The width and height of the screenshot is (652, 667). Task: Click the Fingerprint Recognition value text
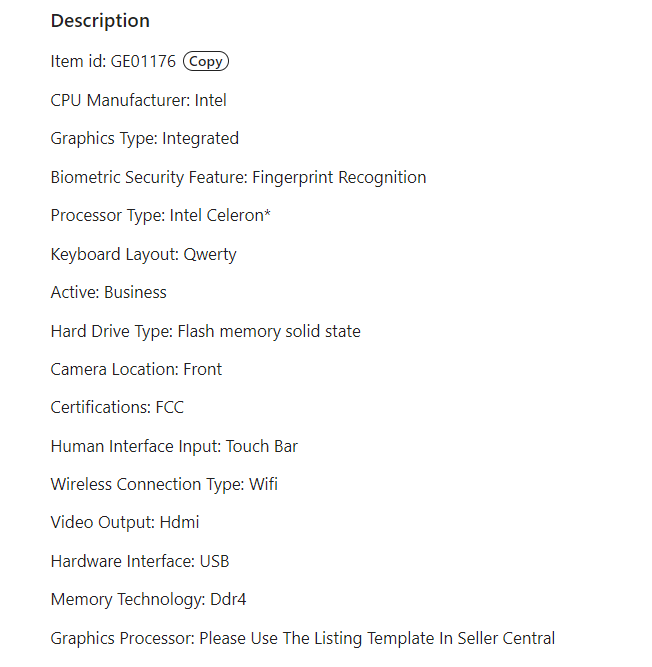coord(339,177)
